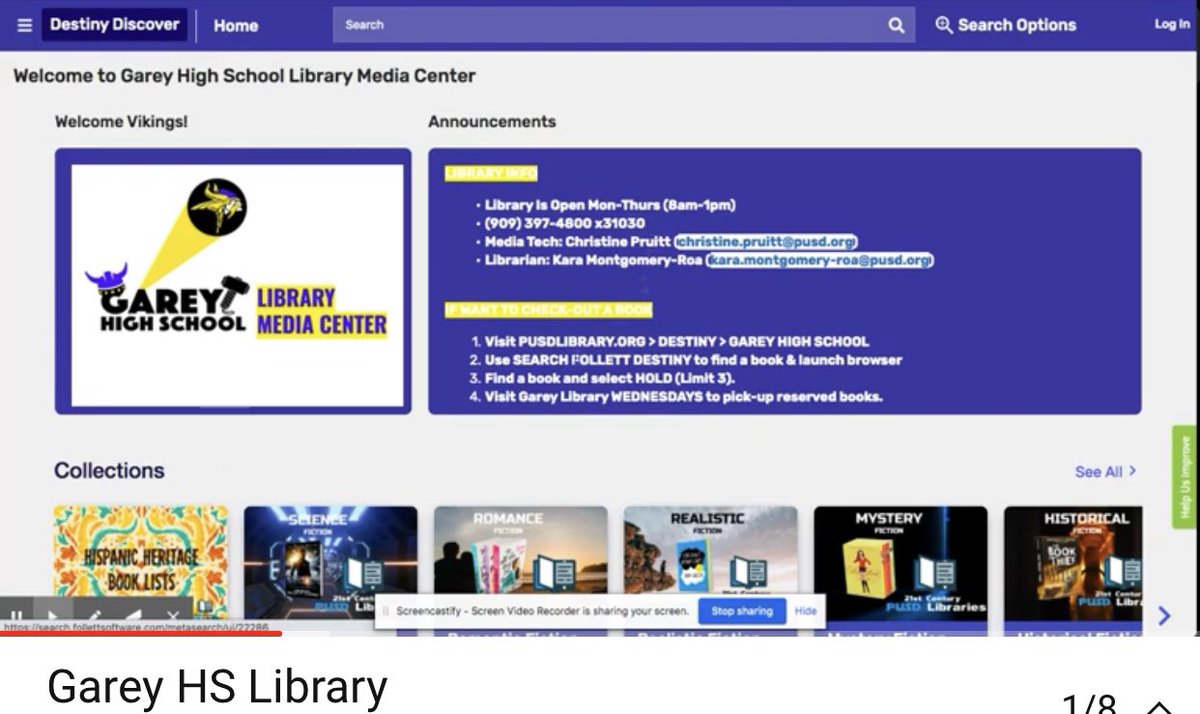Click the christine.pruitt@pusd.org email link

pos(766,241)
